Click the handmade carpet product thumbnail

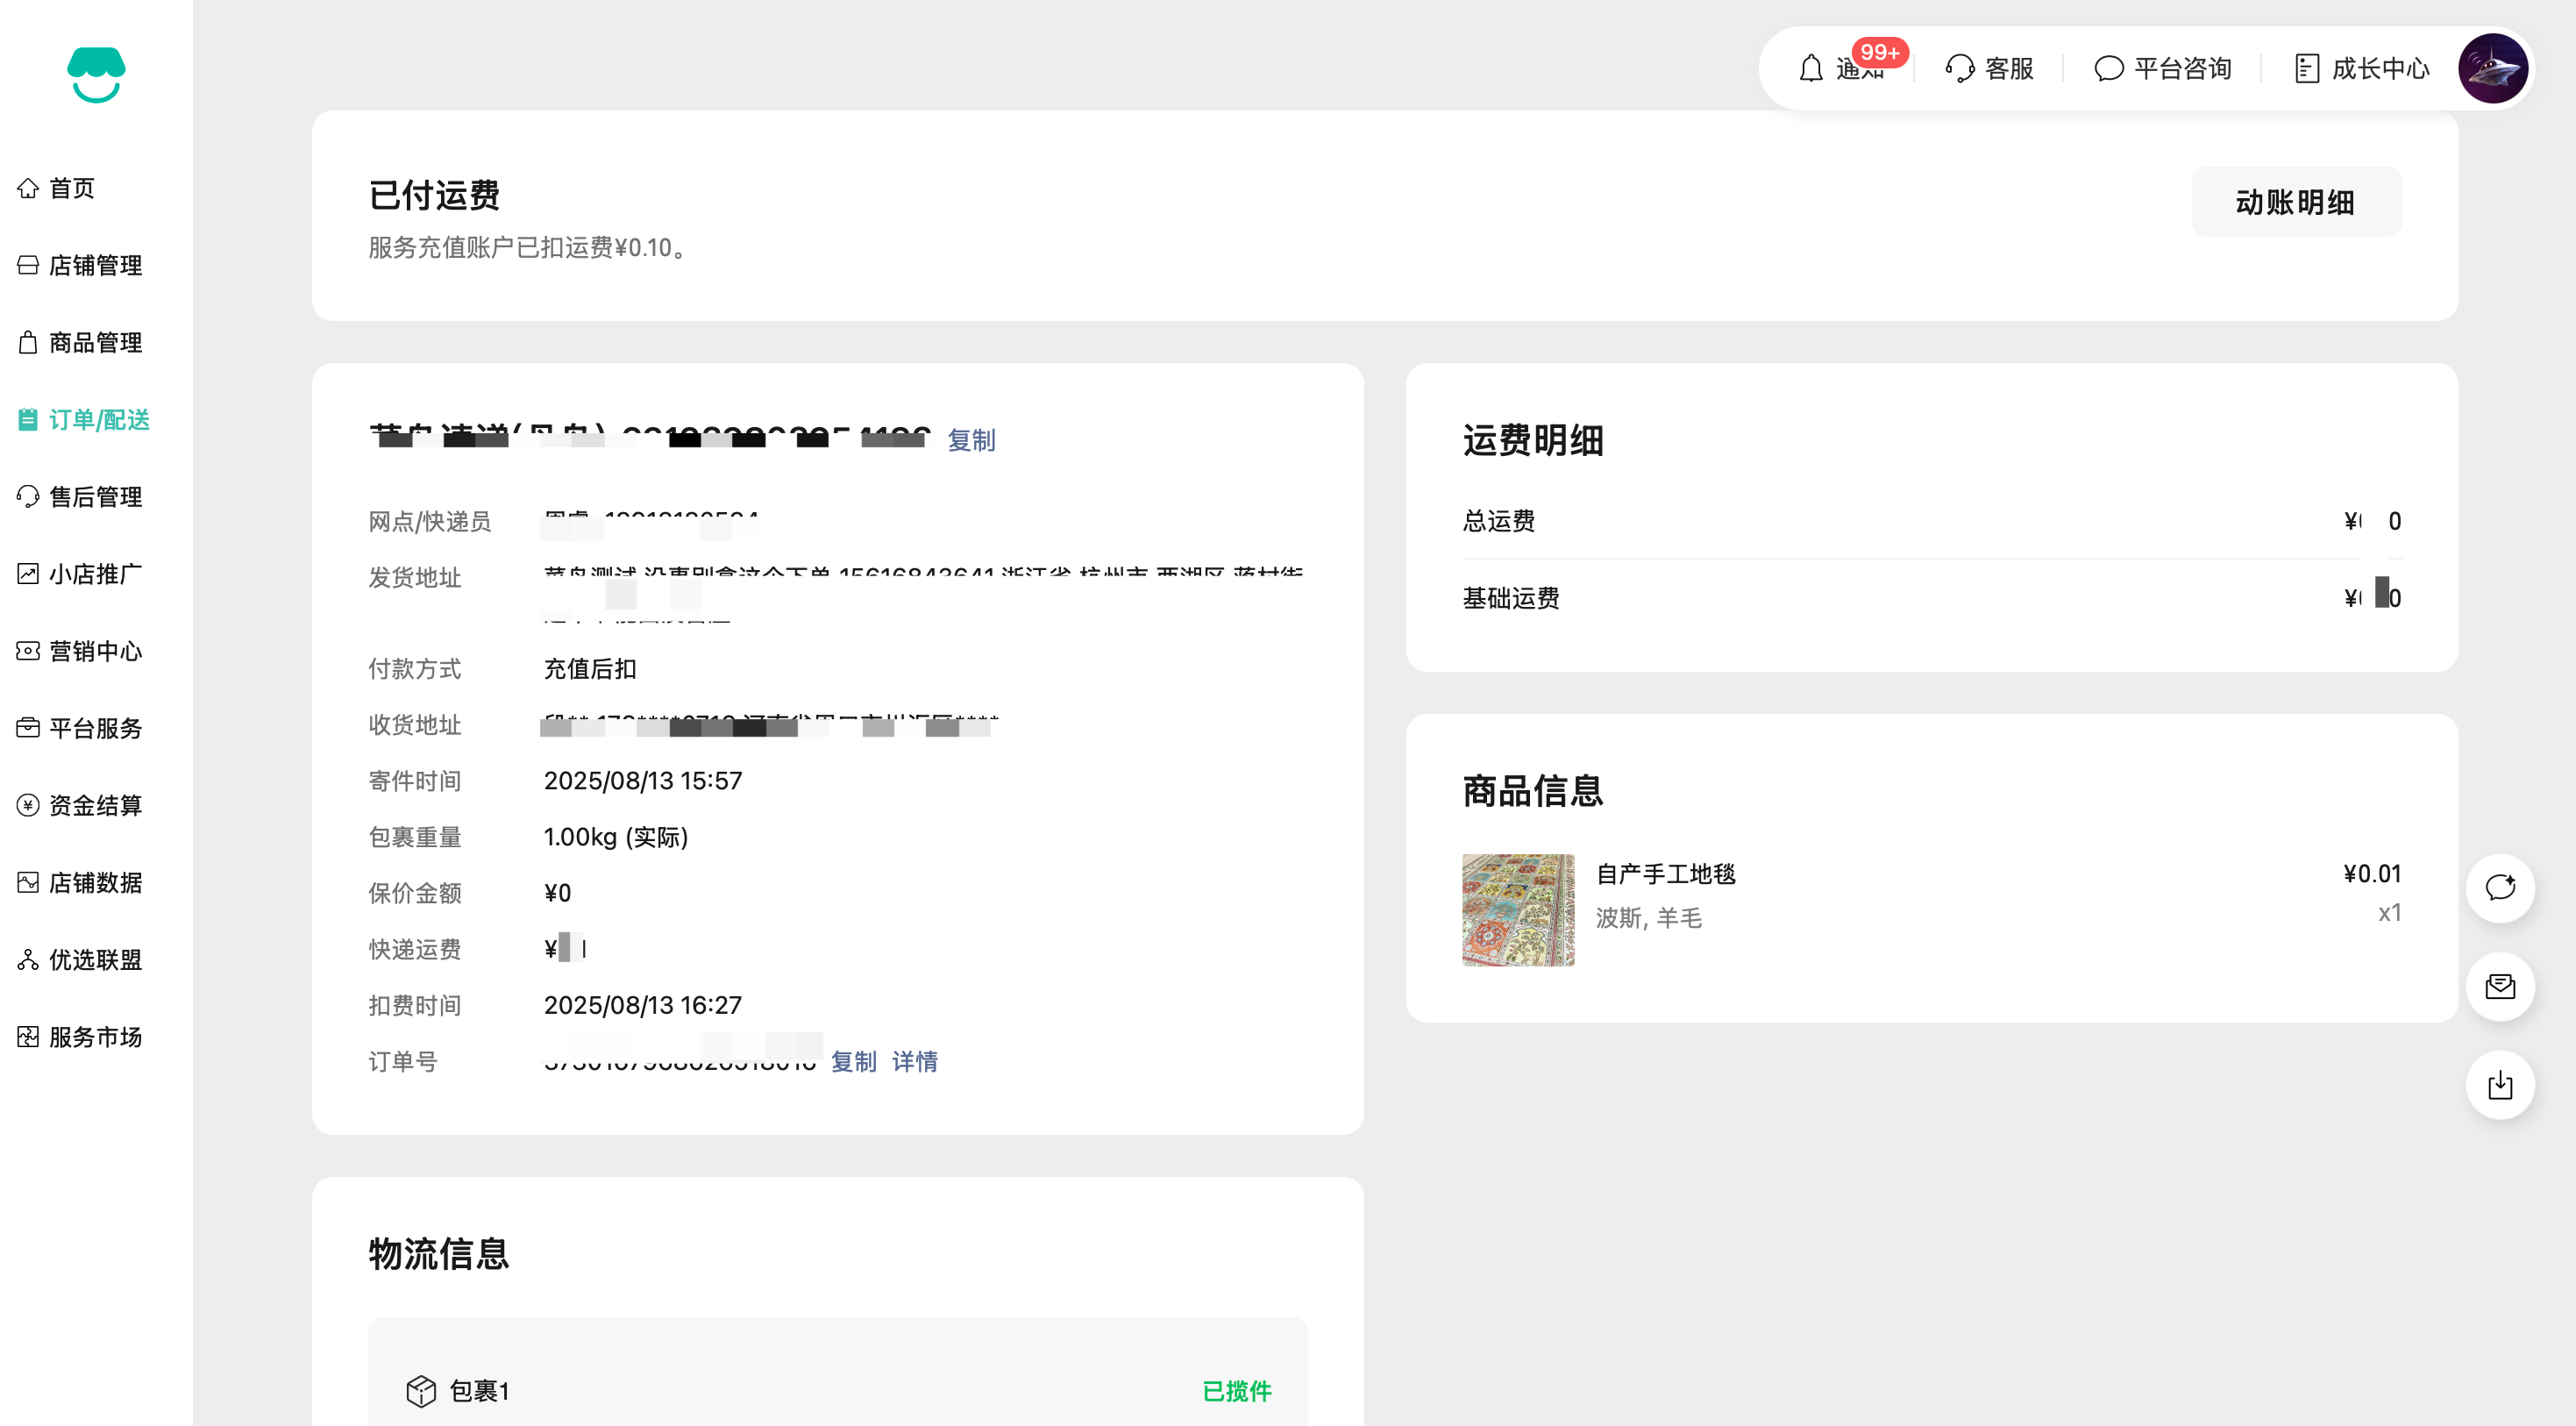pyautogui.click(x=1517, y=910)
